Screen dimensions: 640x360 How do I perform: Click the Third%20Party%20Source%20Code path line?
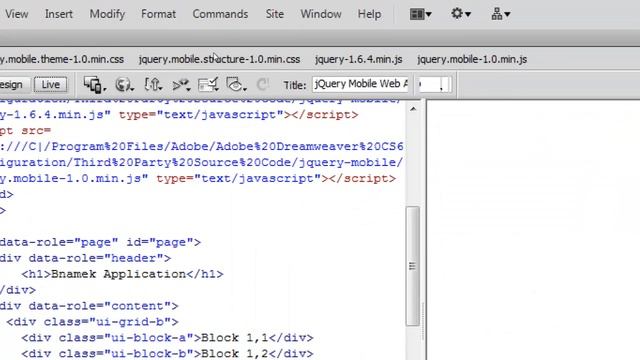pos(202,162)
